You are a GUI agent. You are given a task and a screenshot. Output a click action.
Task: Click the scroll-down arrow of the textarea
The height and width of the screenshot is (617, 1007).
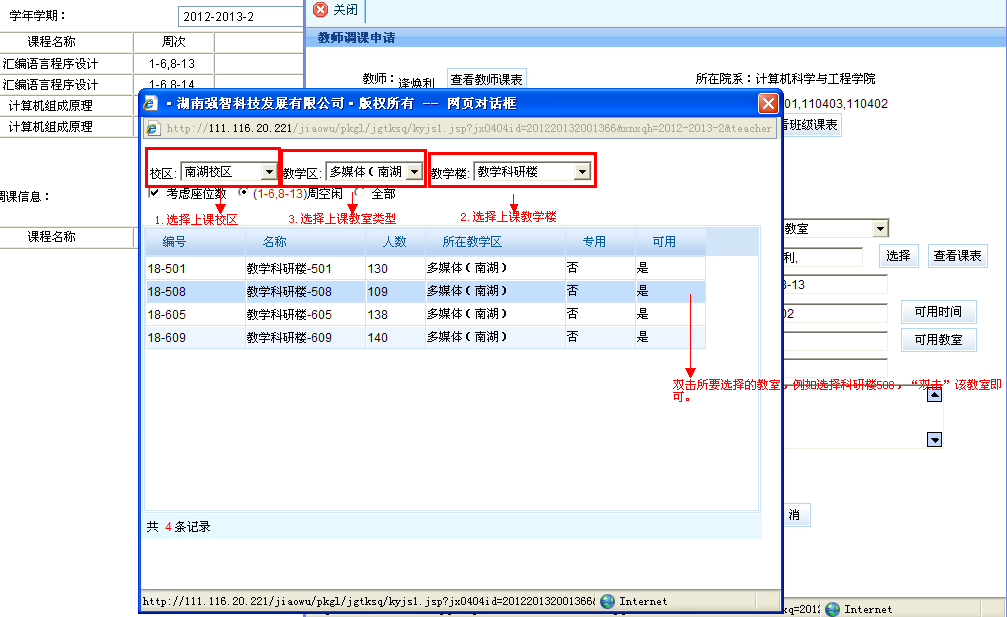click(x=935, y=439)
